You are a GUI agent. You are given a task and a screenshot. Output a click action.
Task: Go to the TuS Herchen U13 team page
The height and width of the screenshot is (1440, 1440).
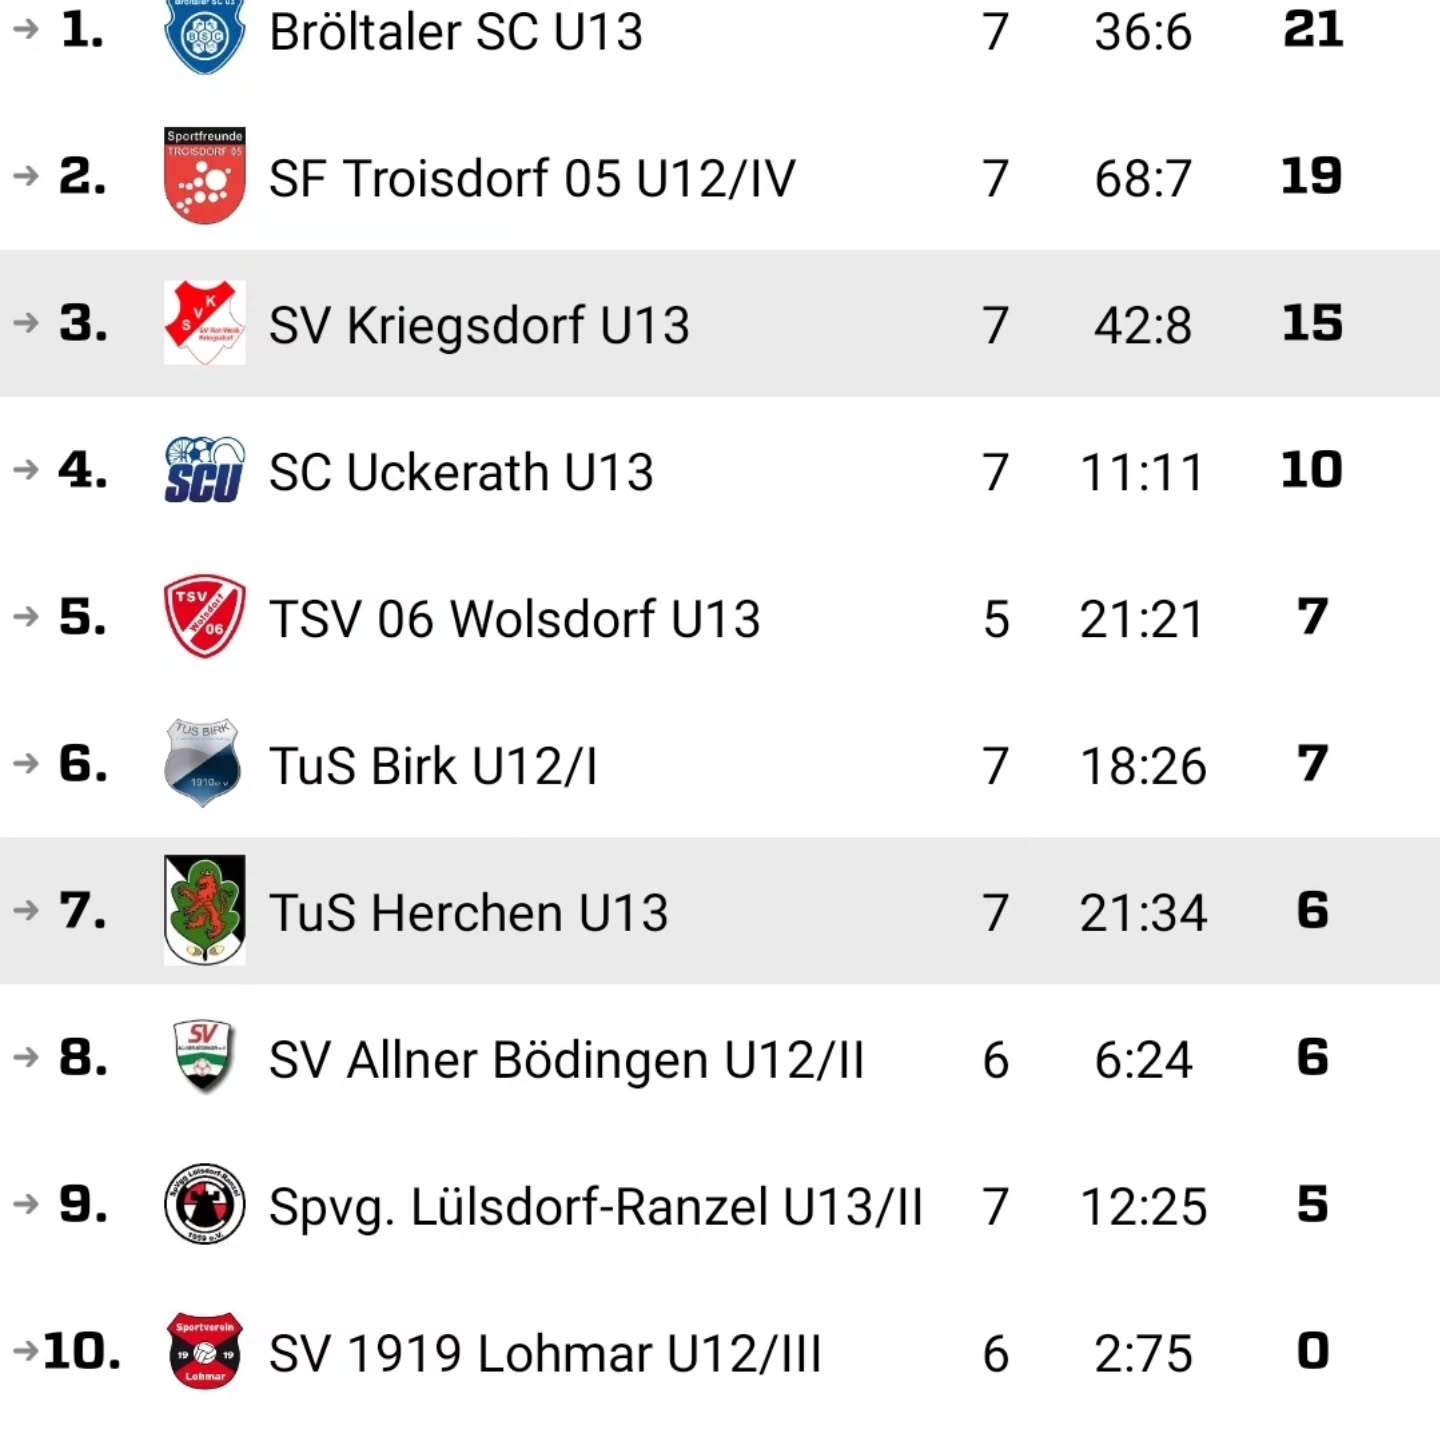click(x=468, y=913)
